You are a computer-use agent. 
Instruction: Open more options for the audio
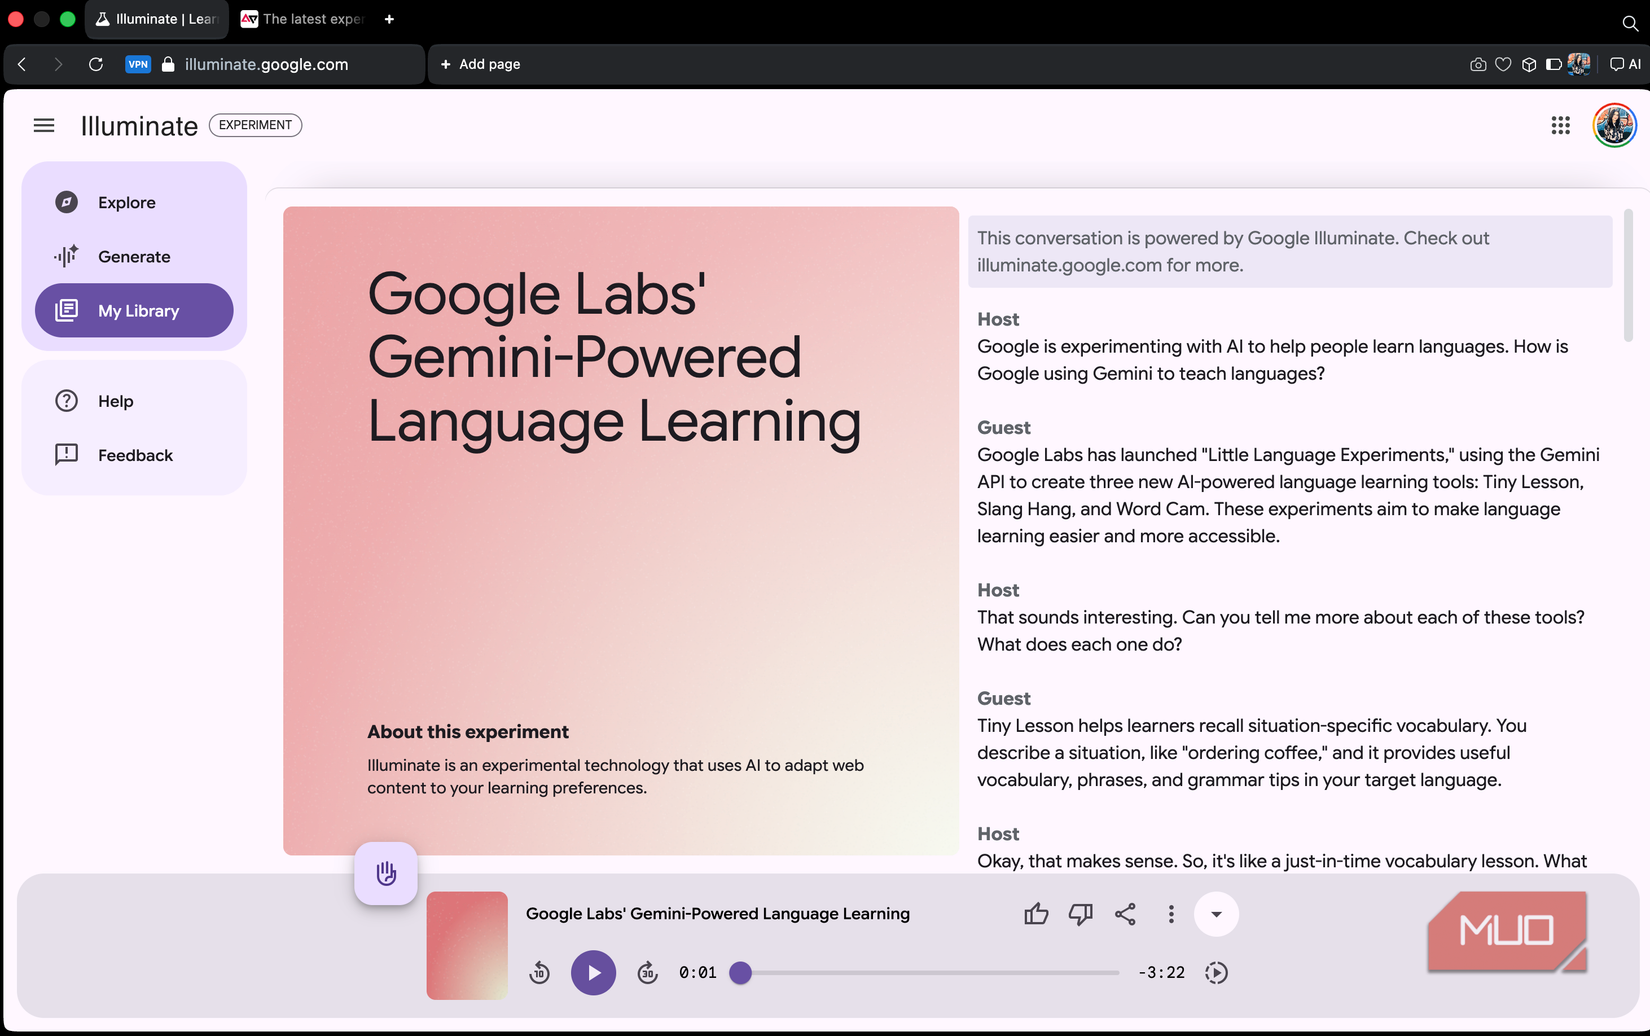(1170, 913)
